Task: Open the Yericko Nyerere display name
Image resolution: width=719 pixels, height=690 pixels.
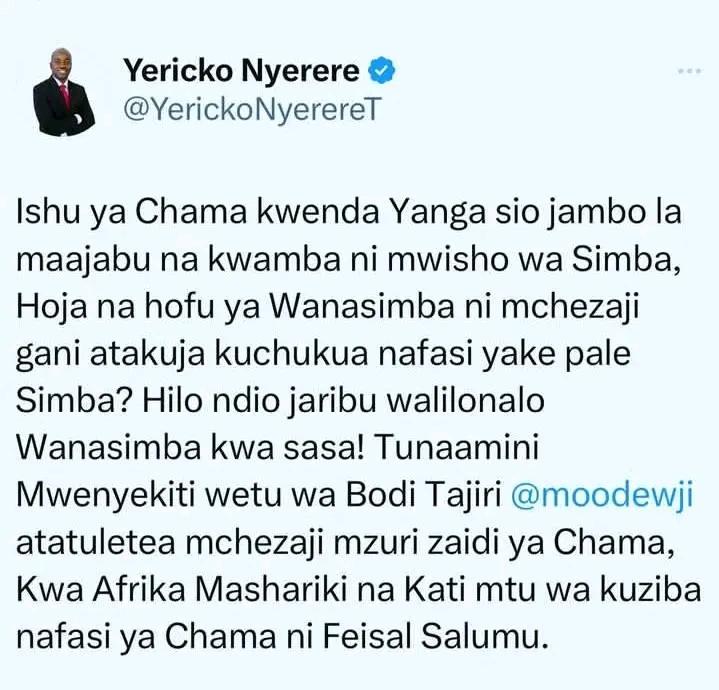Action: click(242, 71)
